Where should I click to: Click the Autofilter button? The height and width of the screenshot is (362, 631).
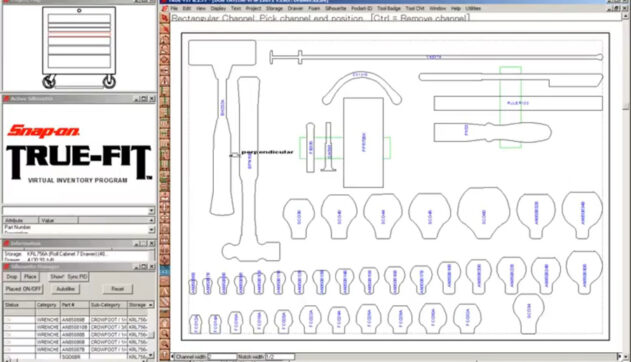[66, 289]
